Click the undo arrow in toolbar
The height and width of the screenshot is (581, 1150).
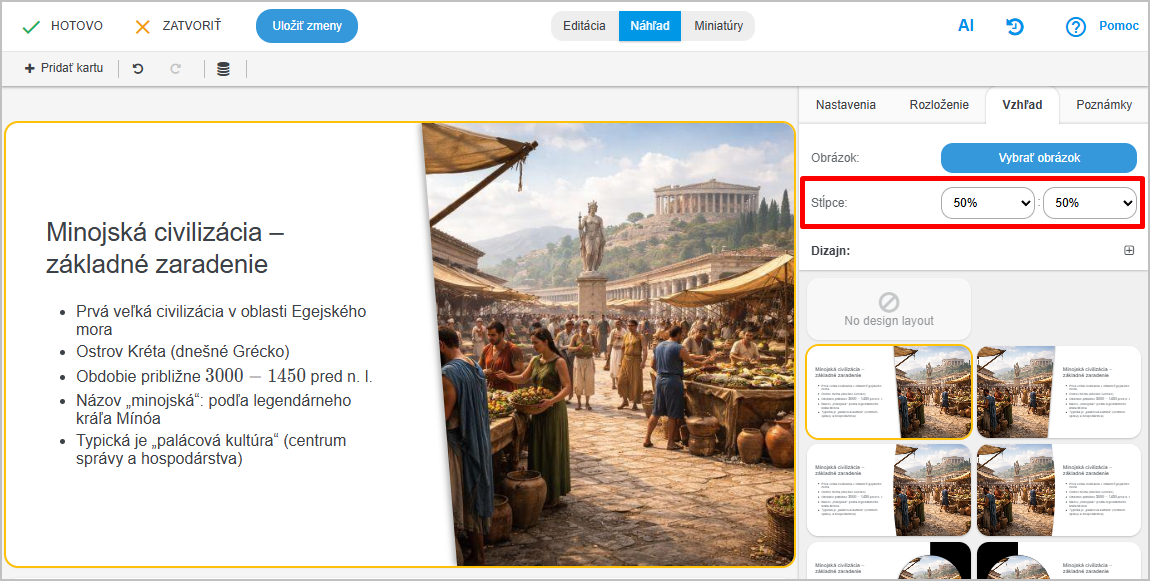pyautogui.click(x=138, y=69)
